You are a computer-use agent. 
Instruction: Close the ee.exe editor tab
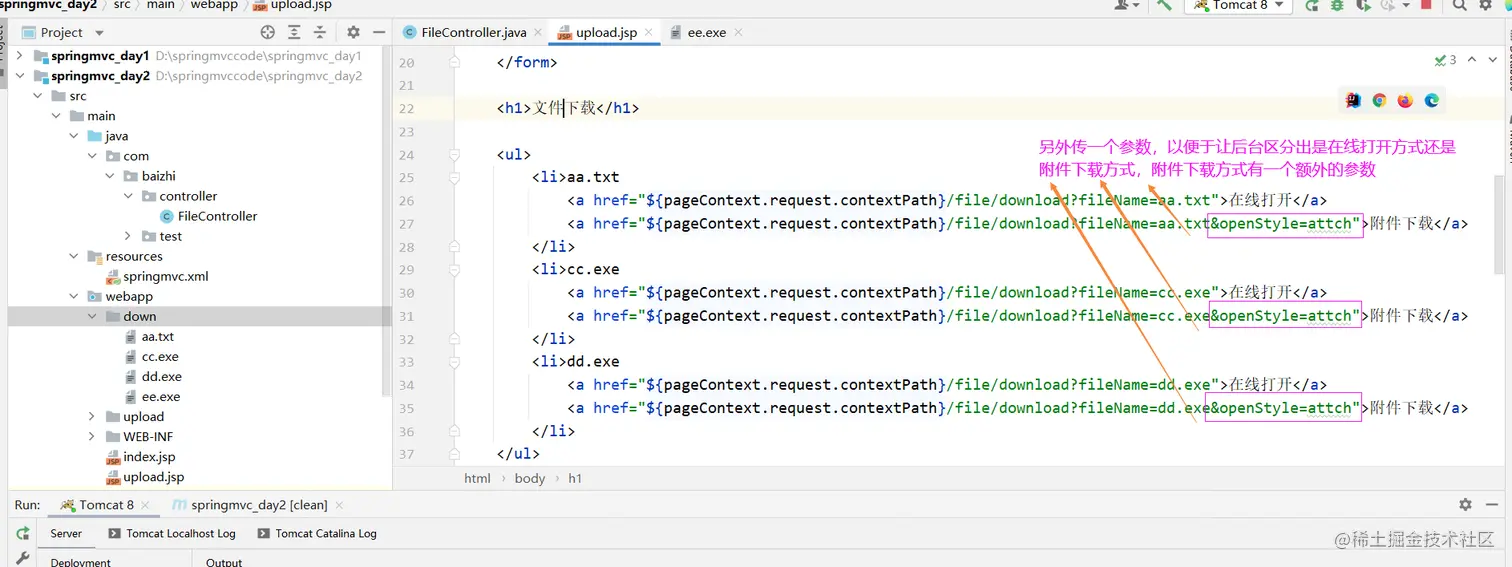tap(737, 33)
